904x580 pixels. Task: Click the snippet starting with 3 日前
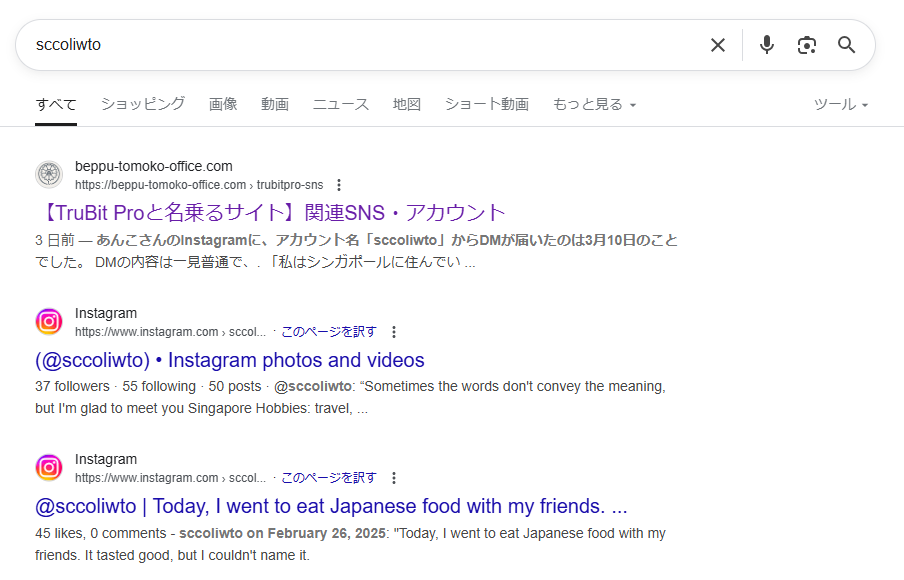(356, 251)
